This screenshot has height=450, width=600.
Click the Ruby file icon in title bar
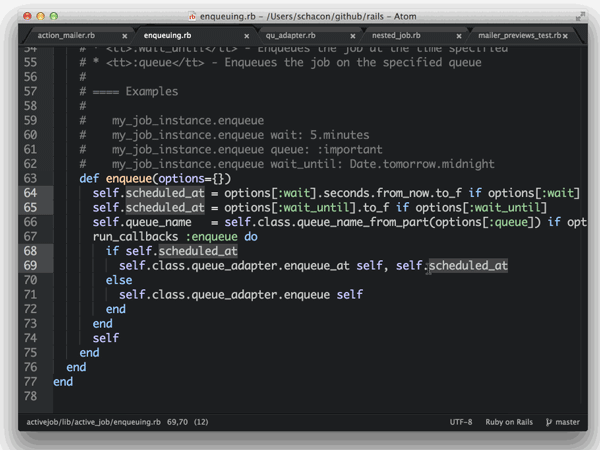[192, 17]
